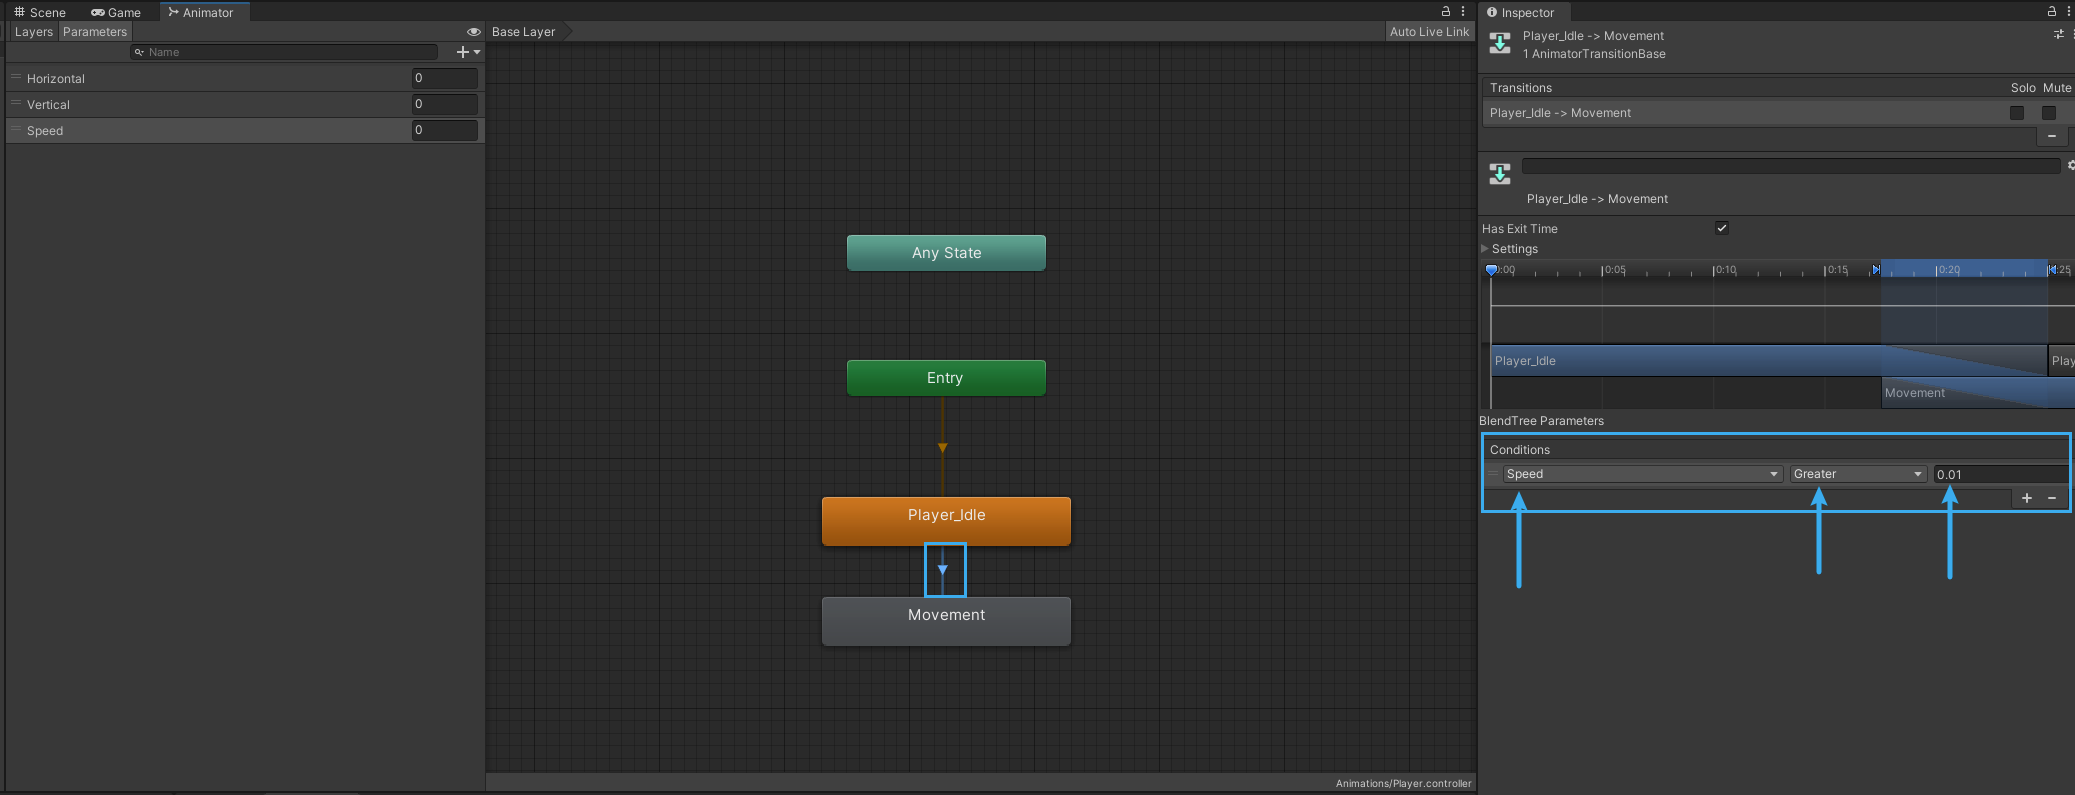This screenshot has height=795, width=2075.
Task: Remove the Speed condition with minus button
Action: tap(2052, 498)
